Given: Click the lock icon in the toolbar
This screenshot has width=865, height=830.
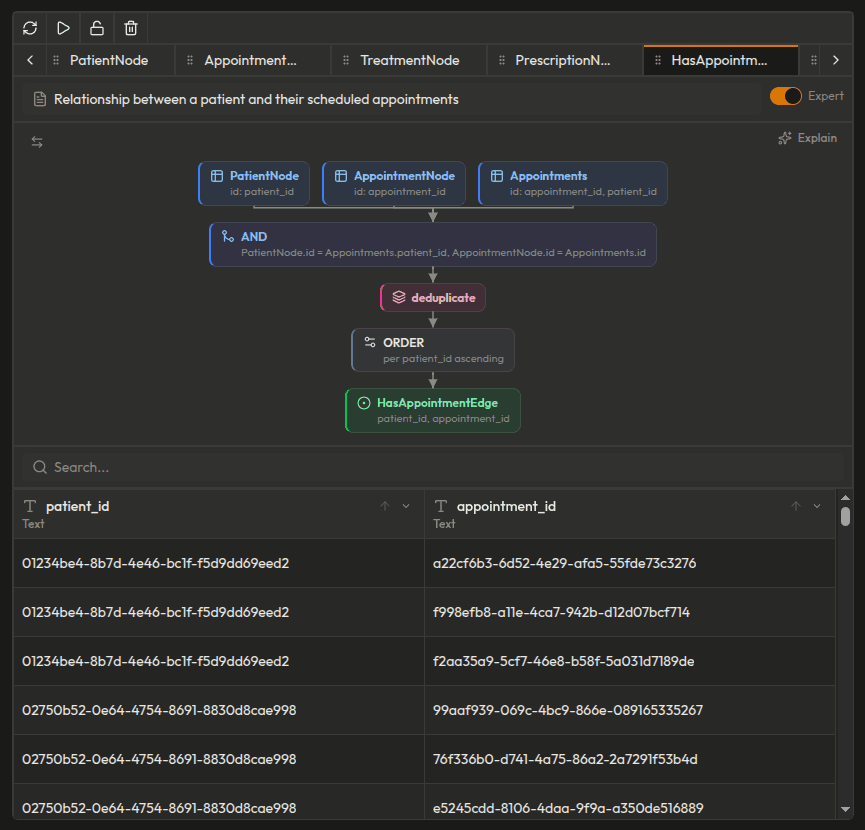Looking at the screenshot, I should 96,27.
